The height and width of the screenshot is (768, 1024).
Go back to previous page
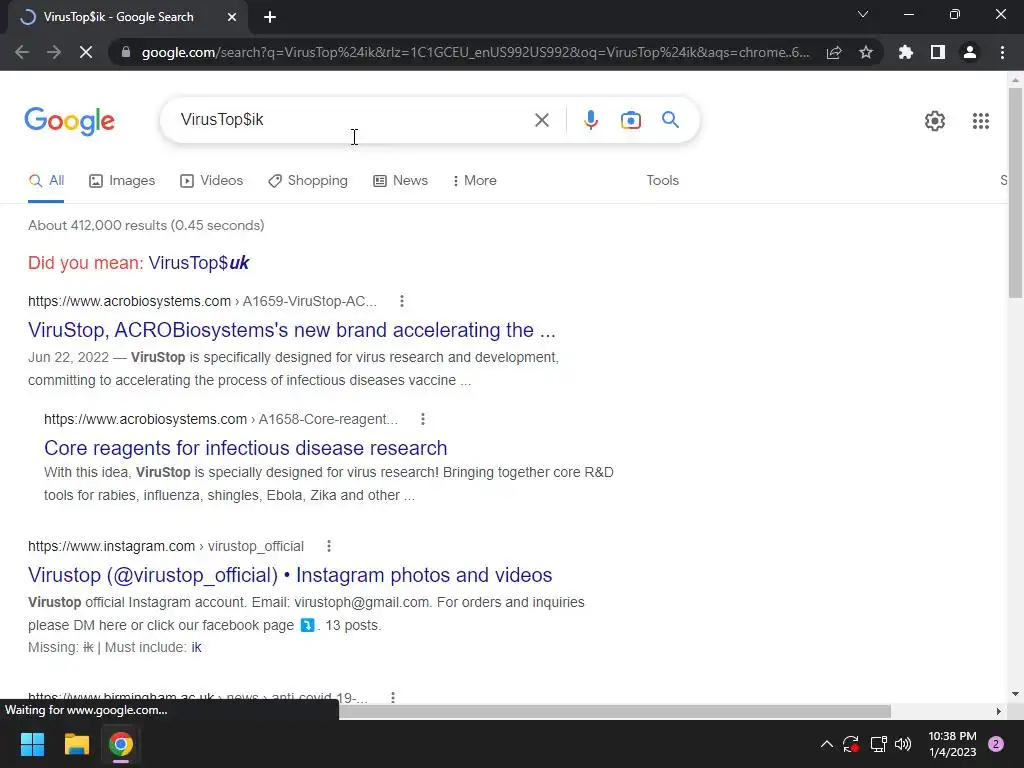(x=22, y=52)
